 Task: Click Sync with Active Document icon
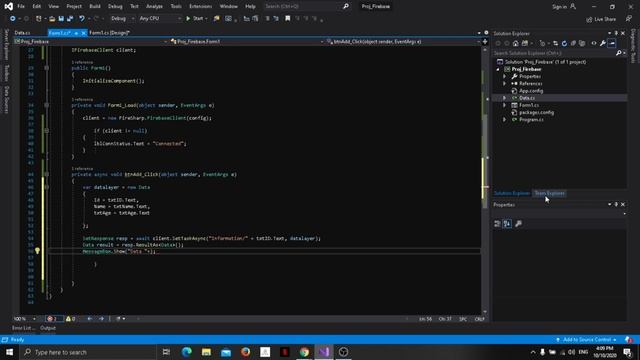[556, 43]
